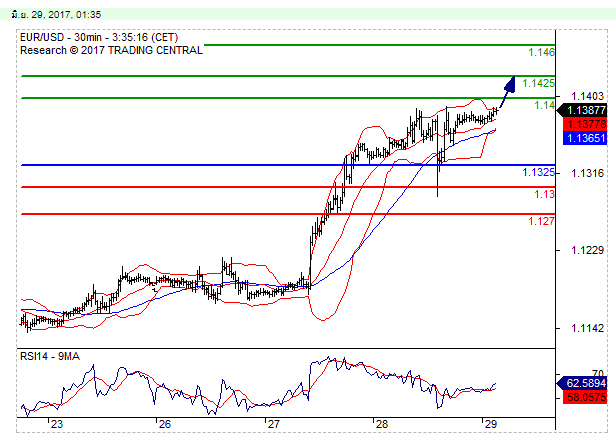
Task: Click the date axis label 23
Action: [x=57, y=424]
